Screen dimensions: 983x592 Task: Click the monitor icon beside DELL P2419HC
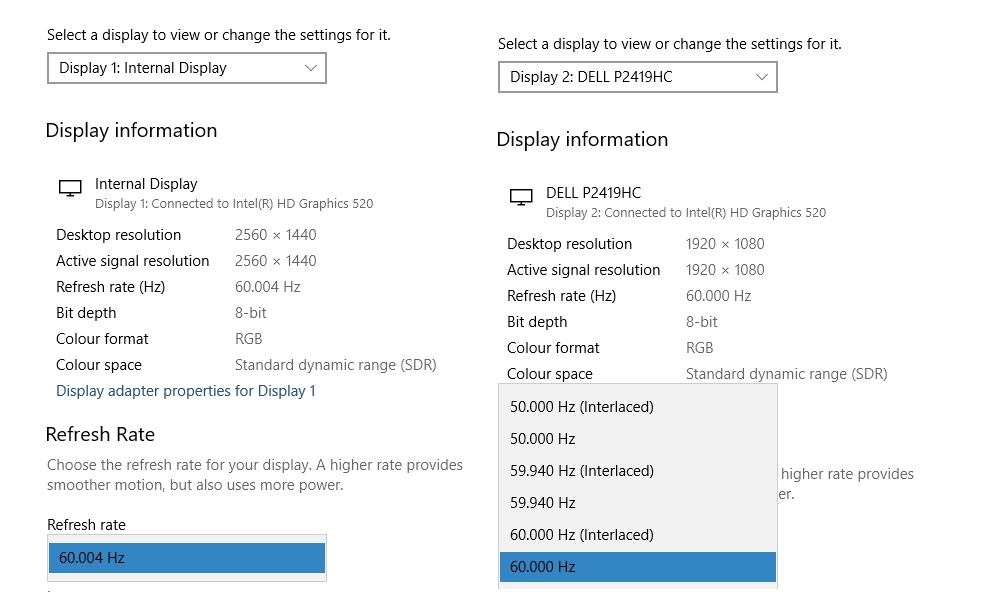point(521,197)
